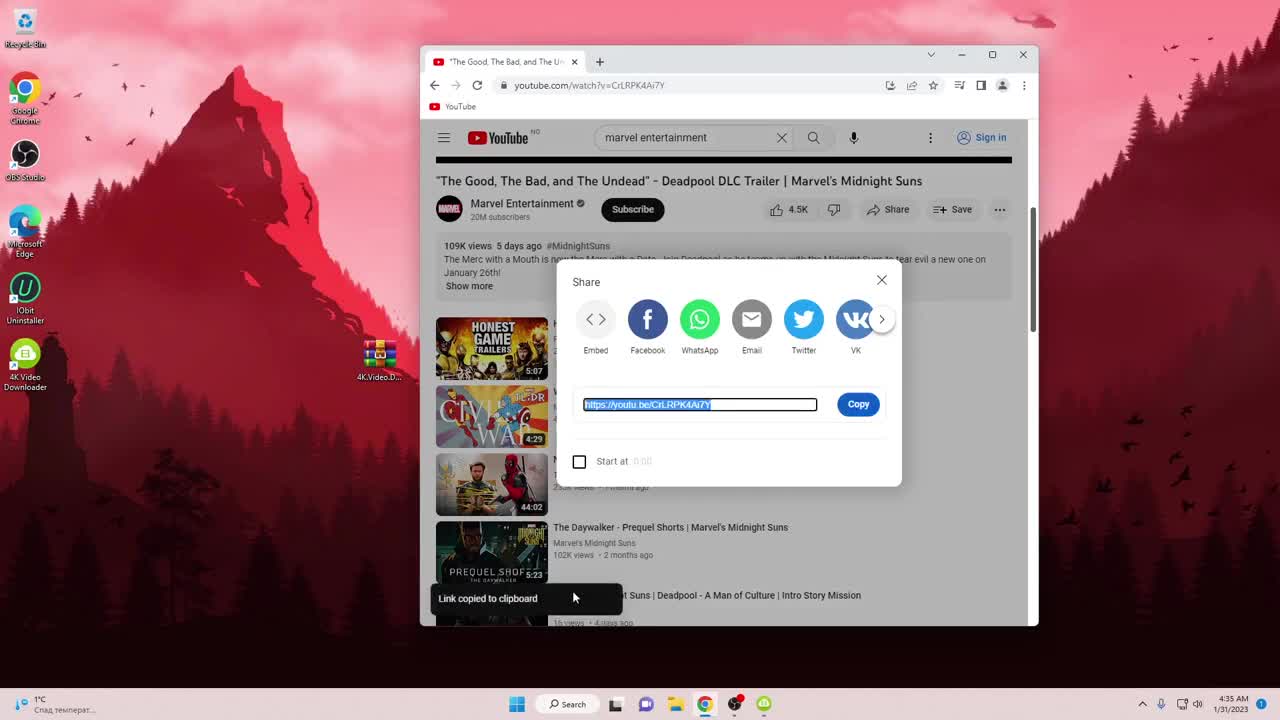Open Civil War 4:29 video thumbnail
This screenshot has height=720, width=1280.
point(492,416)
